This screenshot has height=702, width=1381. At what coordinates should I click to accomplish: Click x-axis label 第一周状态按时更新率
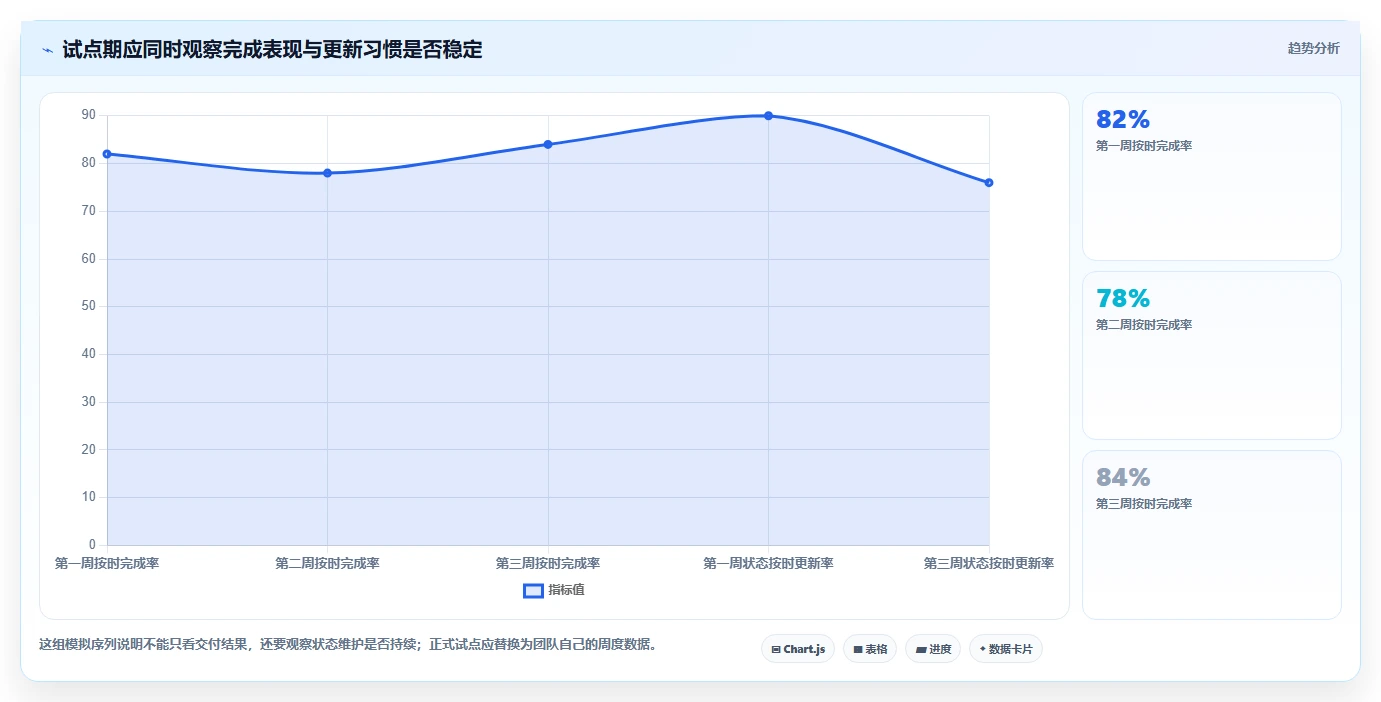(768, 564)
